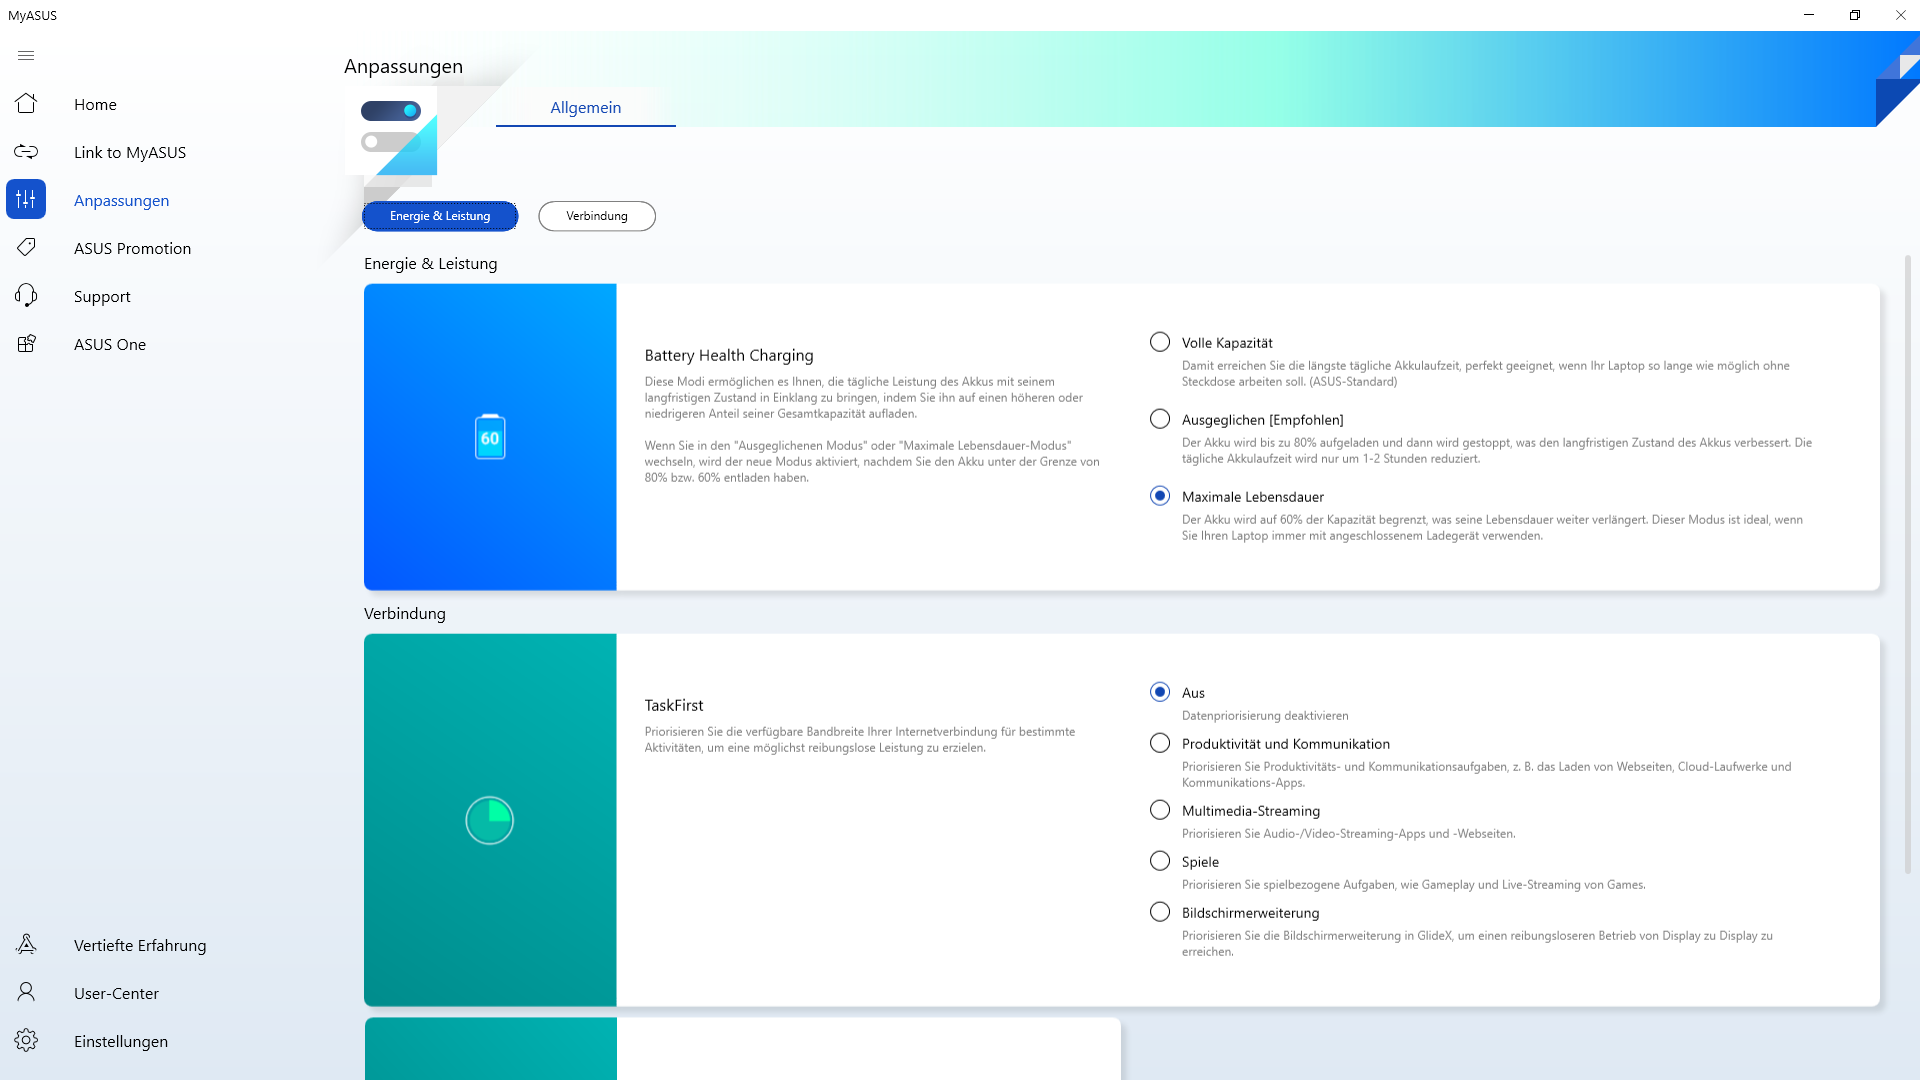Screen dimensions: 1920x1080
Task: Select Produktivität und Kommunikation option
Action: click(1160, 744)
